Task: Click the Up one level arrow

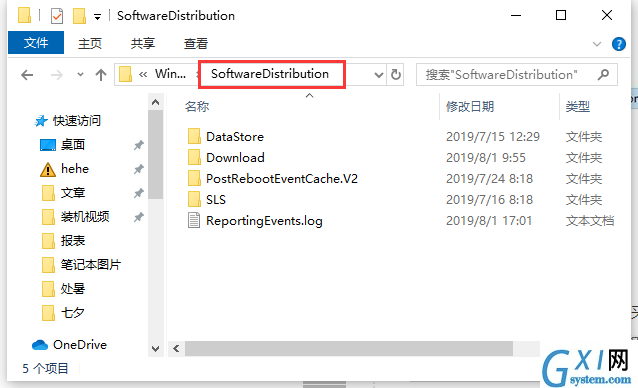Action: pyautogui.click(x=101, y=75)
